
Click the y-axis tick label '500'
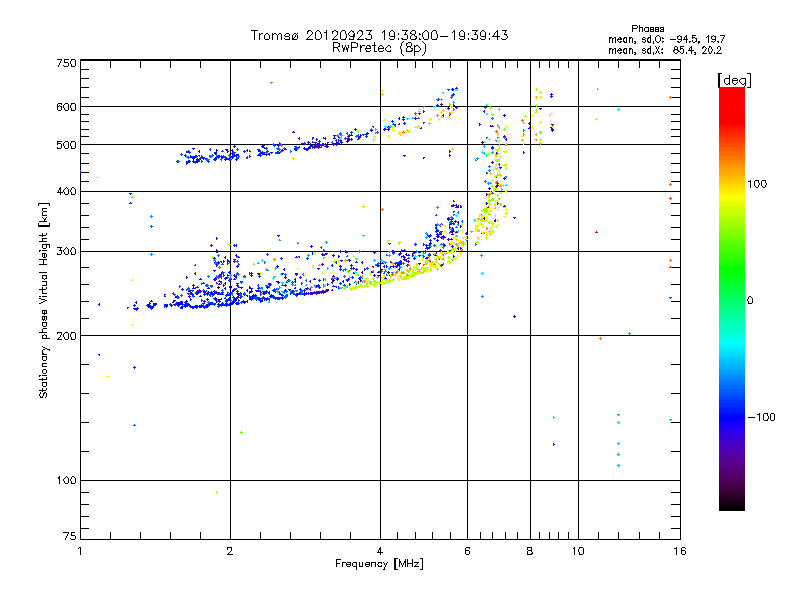click(x=66, y=145)
